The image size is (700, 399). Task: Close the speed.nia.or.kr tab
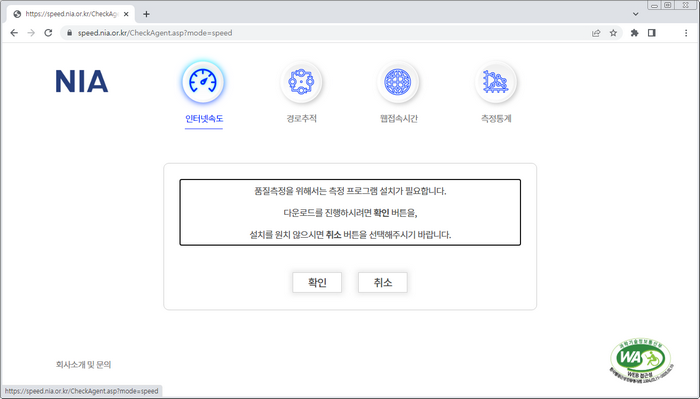point(126,14)
